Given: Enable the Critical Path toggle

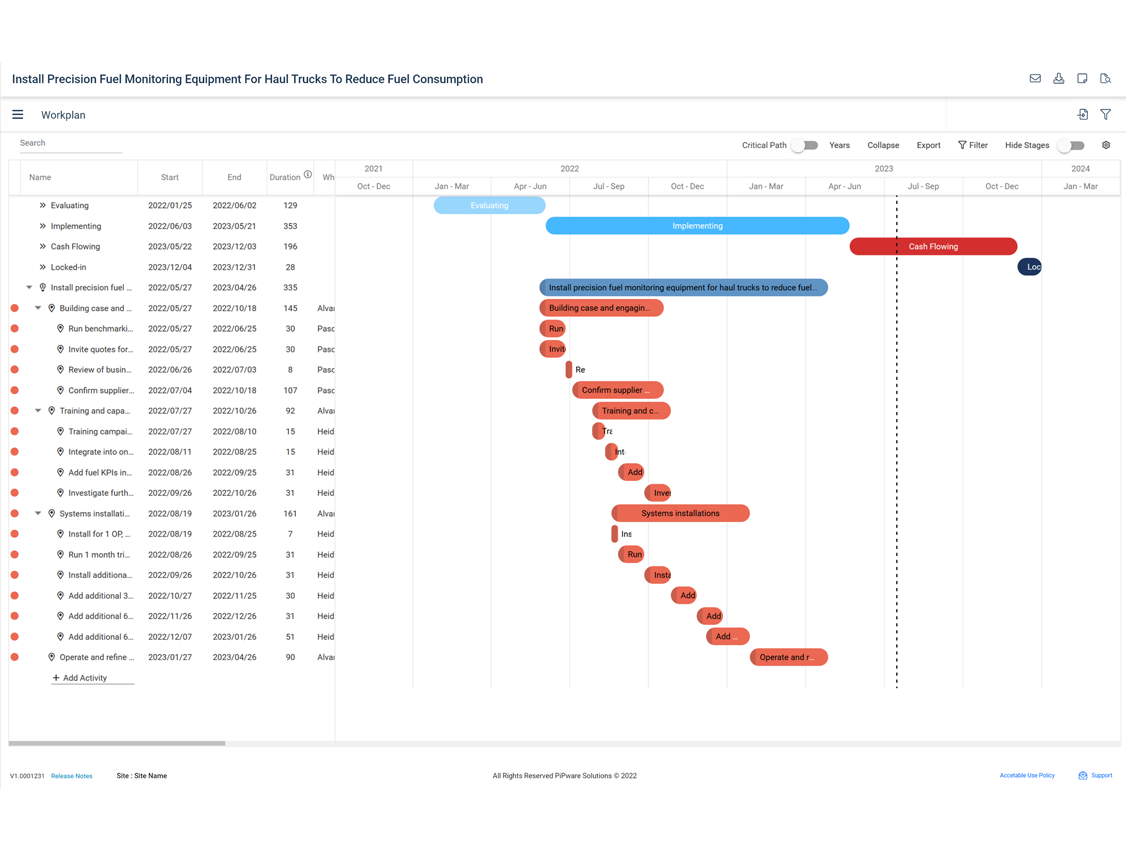Looking at the screenshot, I should click(805, 146).
